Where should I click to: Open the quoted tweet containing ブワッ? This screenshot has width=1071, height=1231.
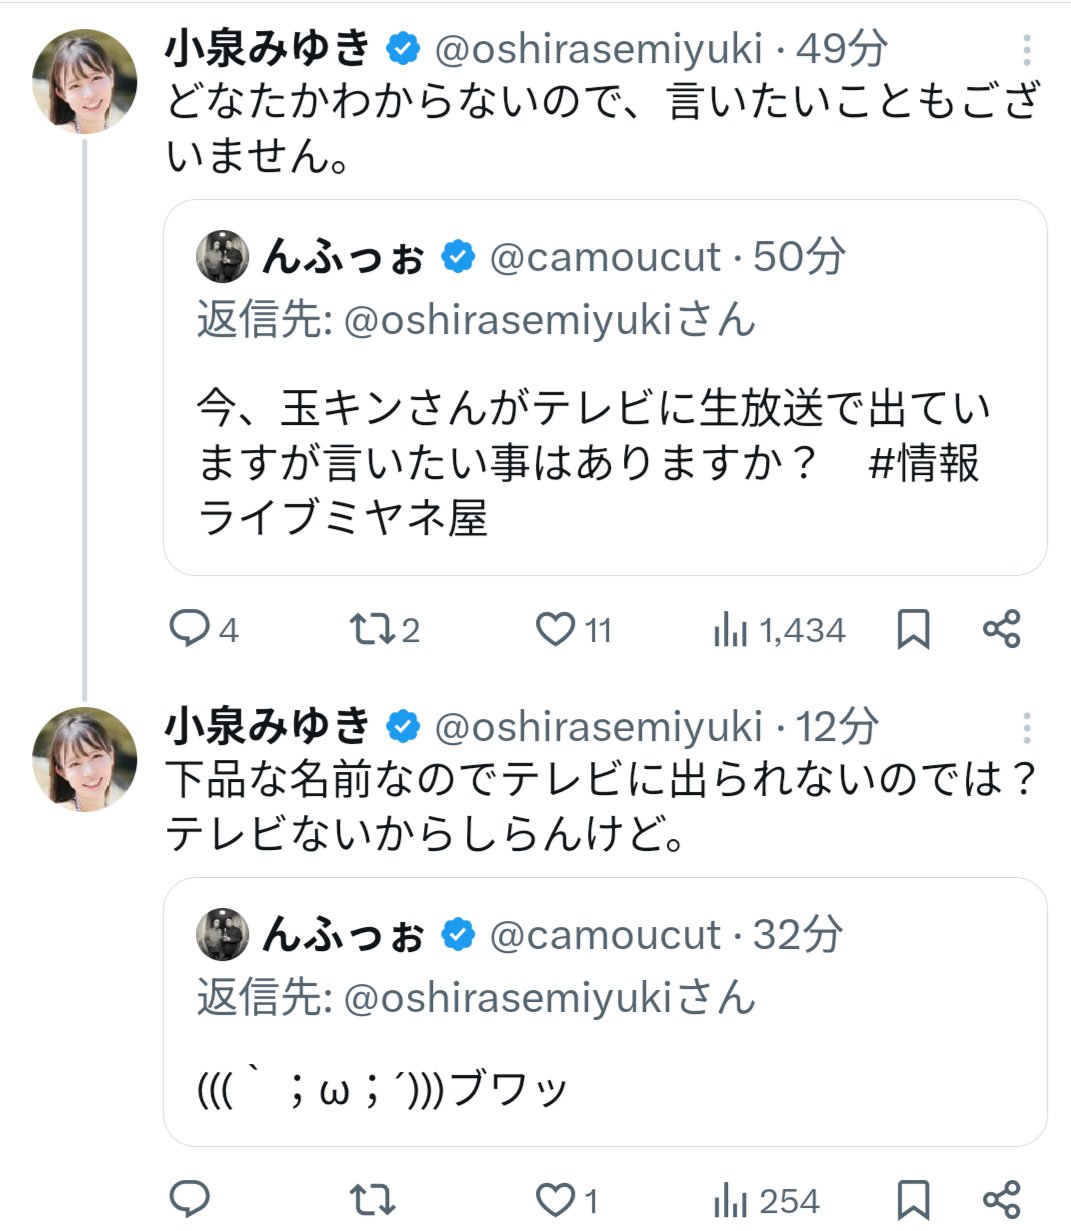click(x=604, y=1088)
